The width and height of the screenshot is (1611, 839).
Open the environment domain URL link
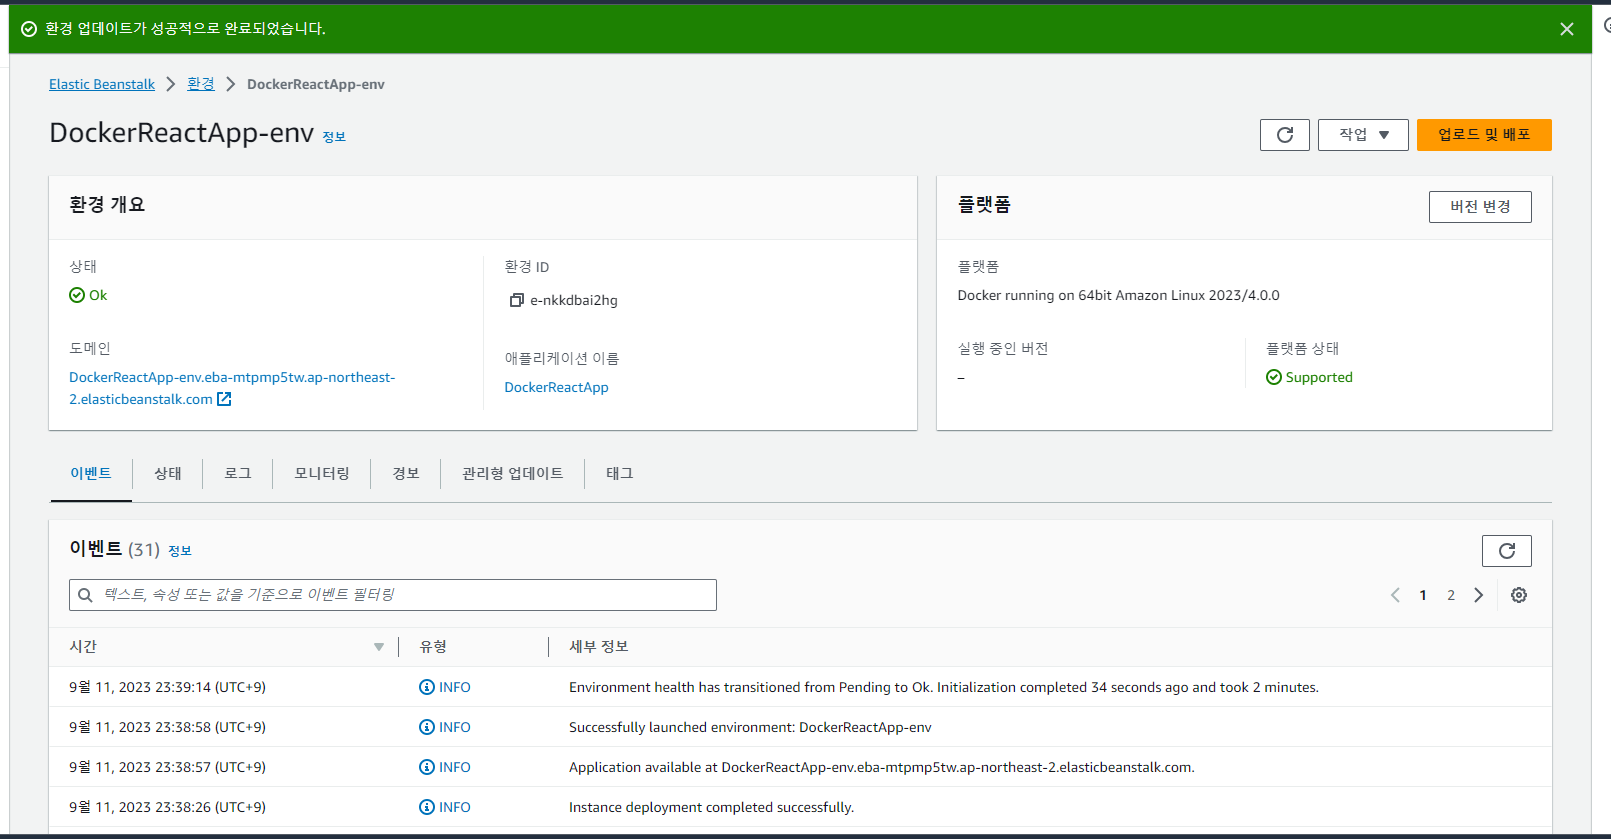point(232,388)
